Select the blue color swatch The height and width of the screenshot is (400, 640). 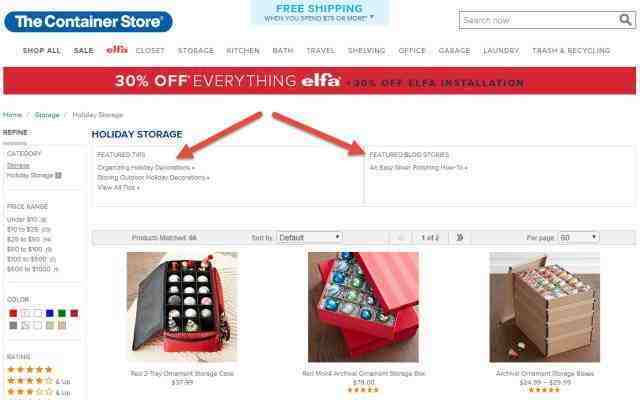tap(50, 313)
